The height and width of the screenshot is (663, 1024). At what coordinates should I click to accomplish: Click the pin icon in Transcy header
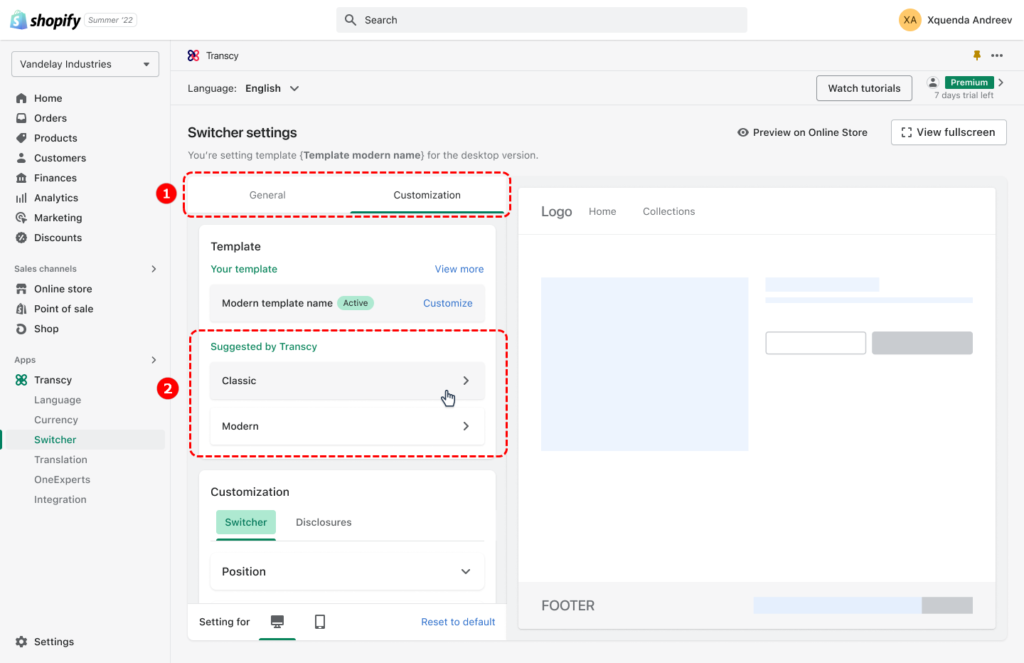(977, 56)
